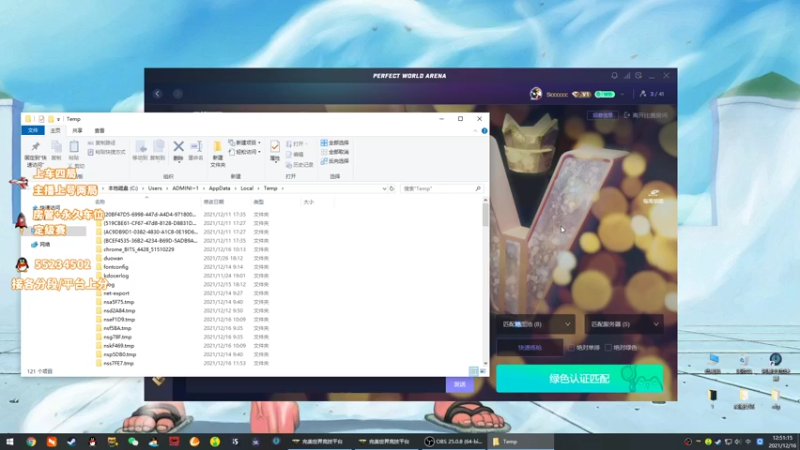Screen dimensions: 800x450
Task: Switch to OBS 25.0.8 in taskbar
Action: (x=453, y=442)
